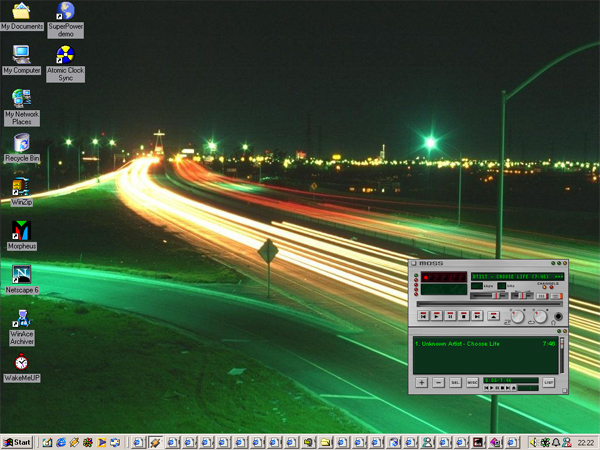This screenshot has height=450, width=600.
Task: Open the Morpheus desktop shortcut
Action: (21, 232)
